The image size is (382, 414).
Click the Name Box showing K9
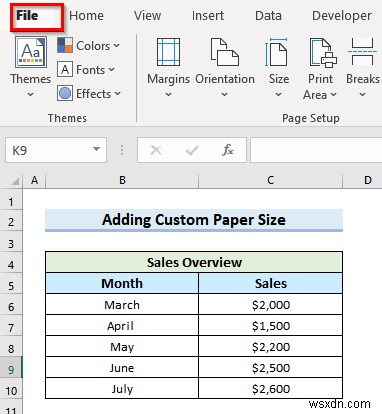47,150
